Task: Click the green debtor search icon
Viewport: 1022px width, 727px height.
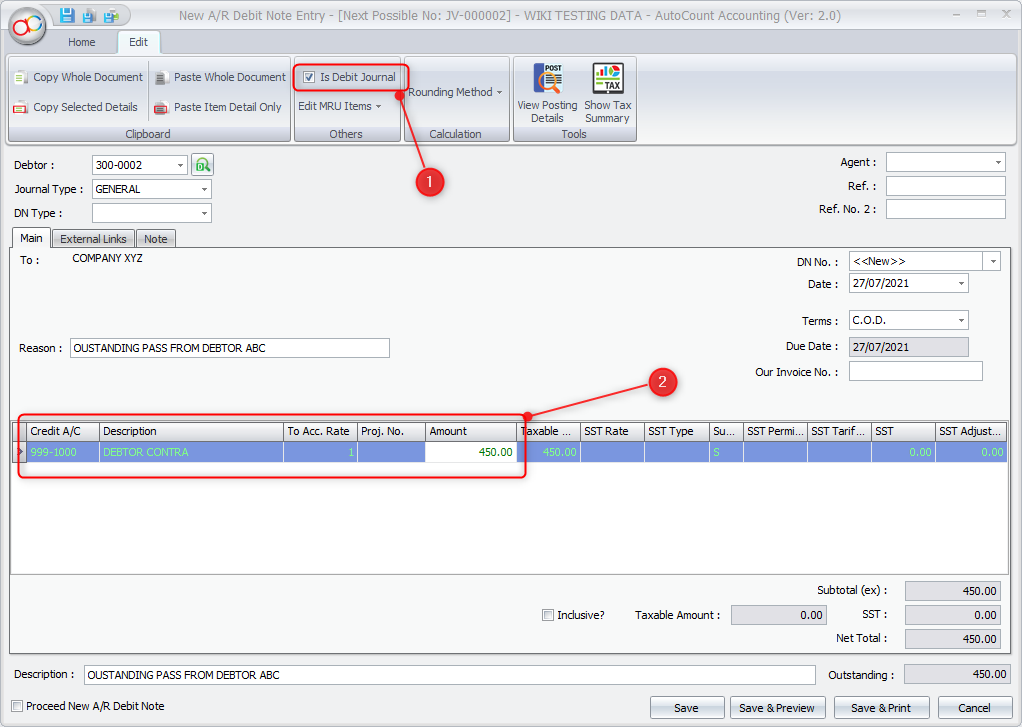Action: 203,165
